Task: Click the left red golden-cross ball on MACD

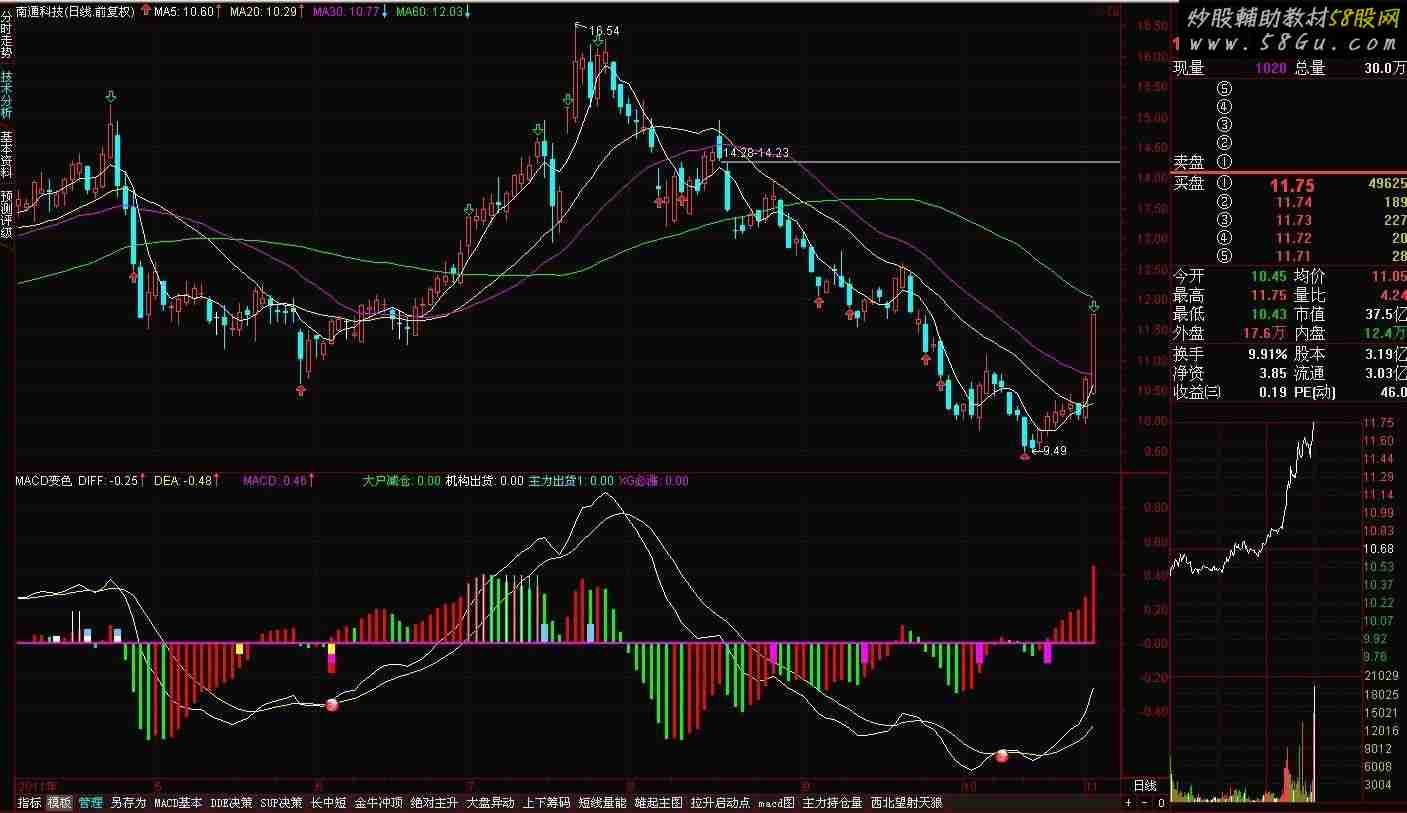Action: coord(332,705)
